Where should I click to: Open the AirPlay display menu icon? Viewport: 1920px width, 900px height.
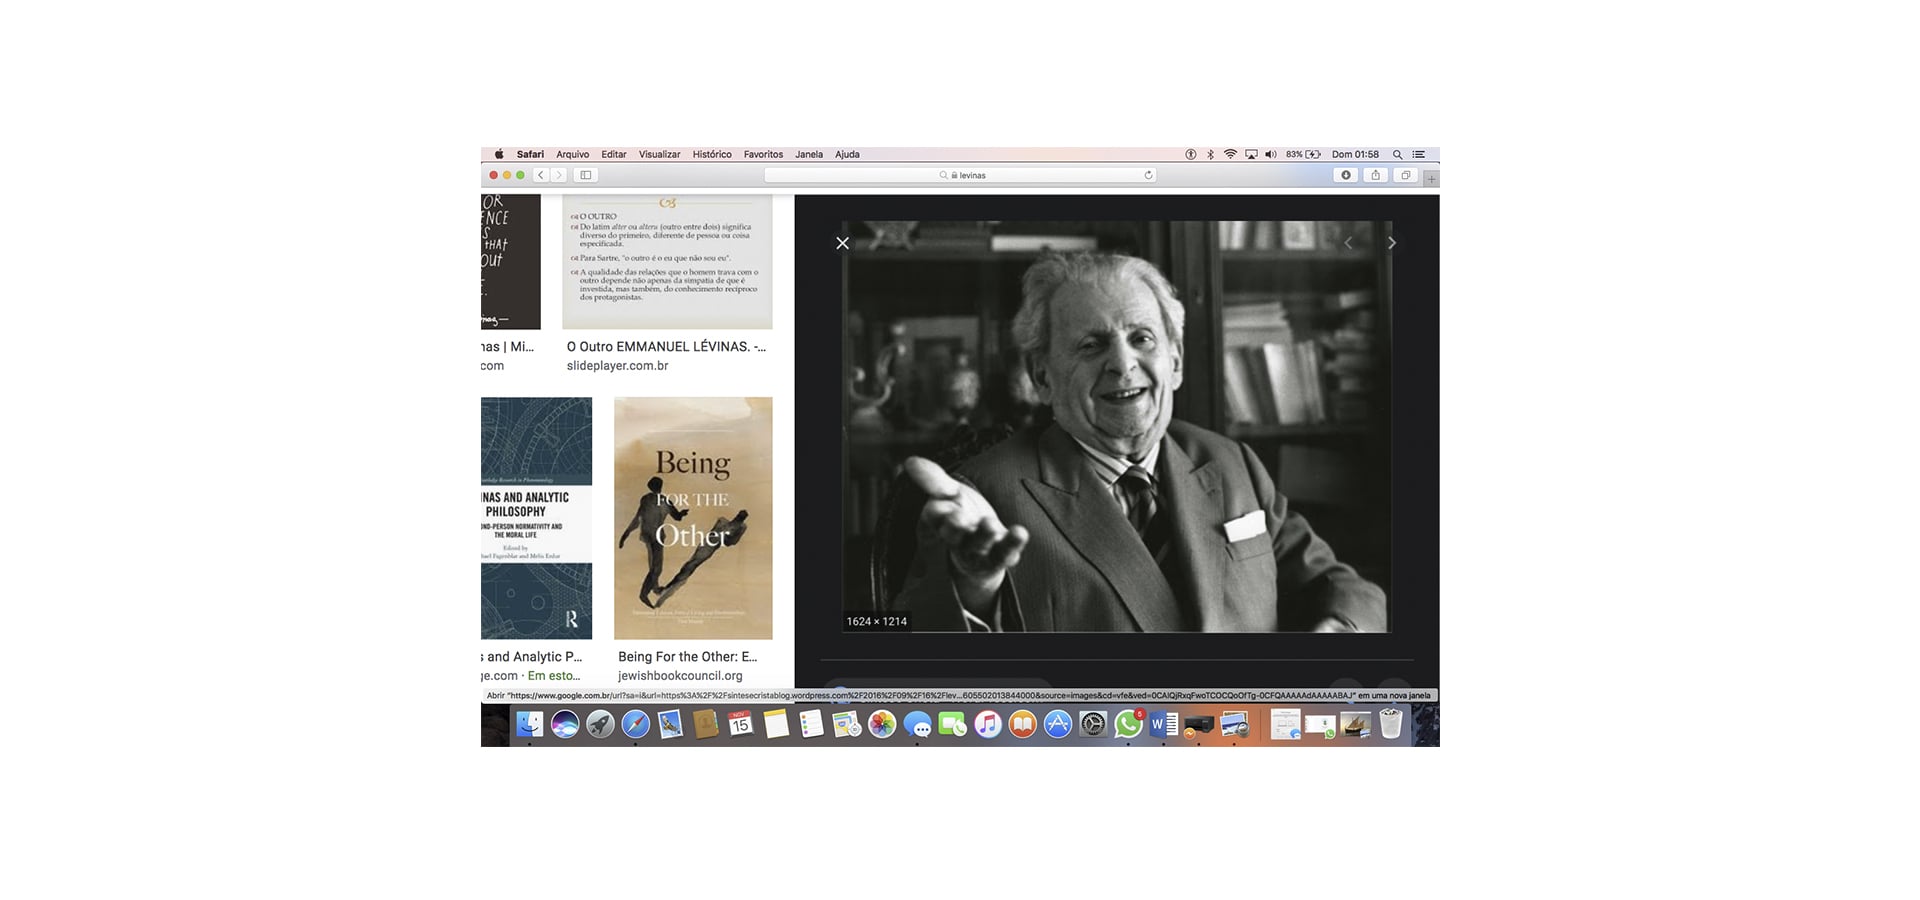[x=1251, y=154]
